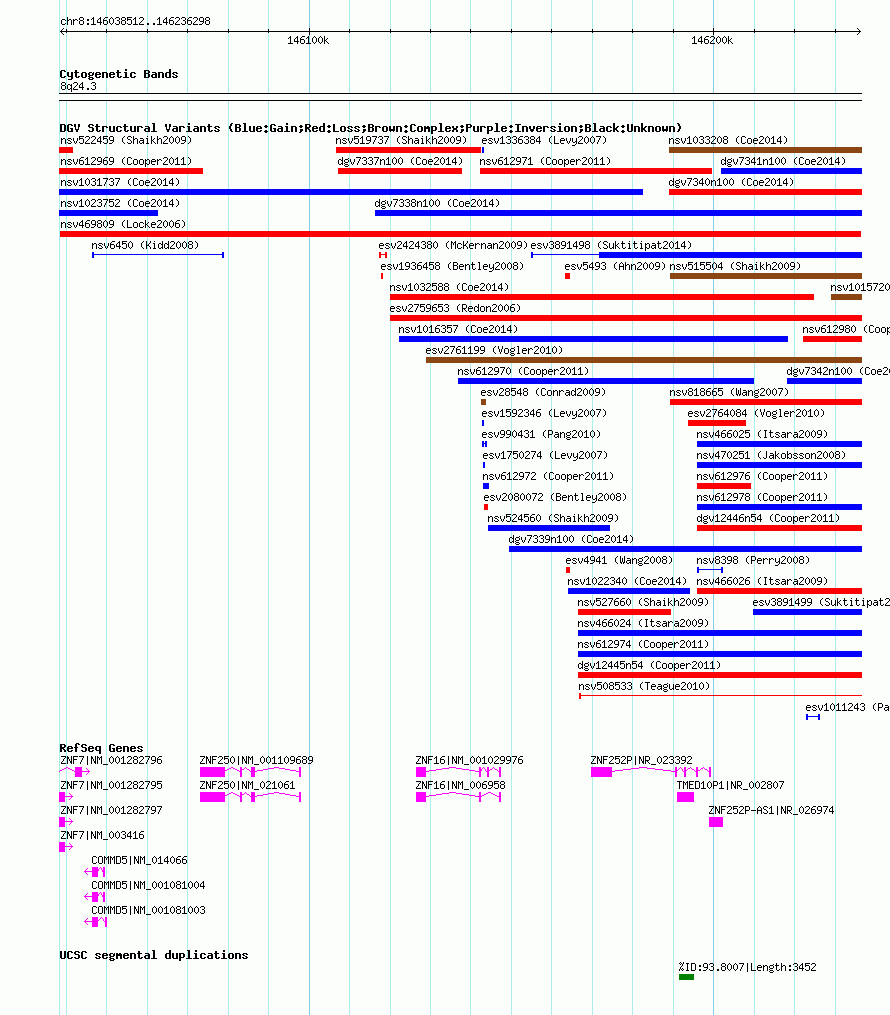The width and height of the screenshot is (890, 1015).
Task: Click dgv7338n100 (Coe2014) label
Action: [437, 203]
